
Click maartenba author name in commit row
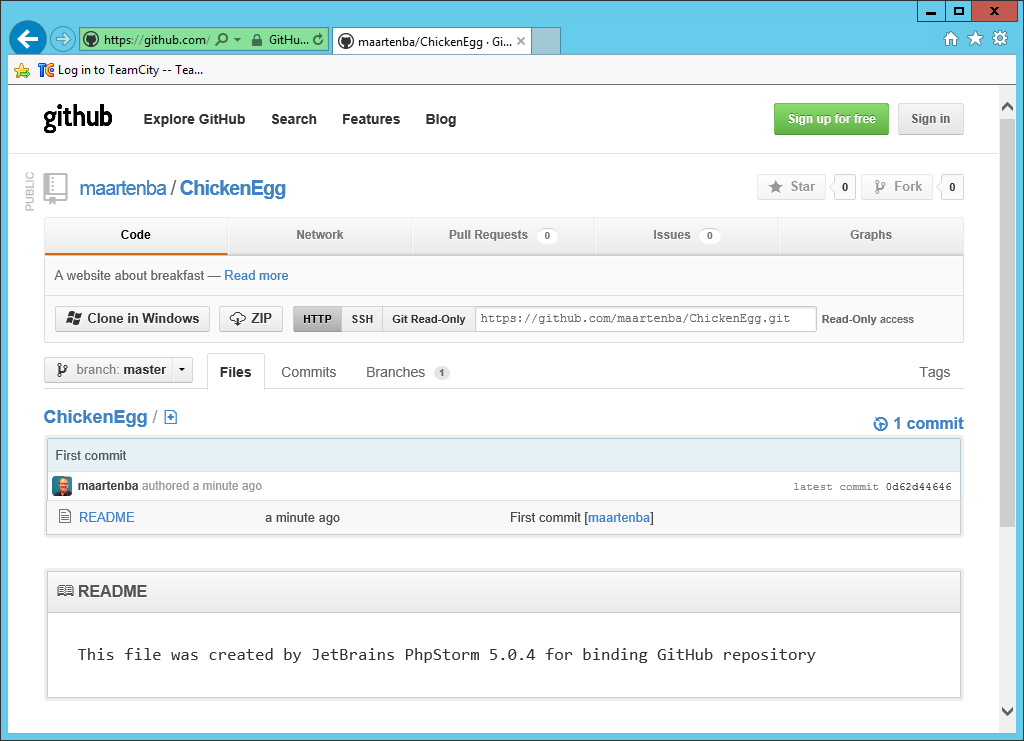tap(108, 486)
